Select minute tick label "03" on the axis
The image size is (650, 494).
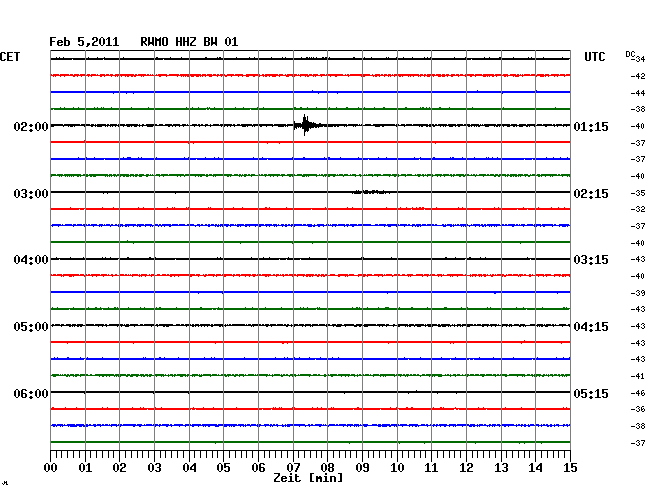pos(154,468)
